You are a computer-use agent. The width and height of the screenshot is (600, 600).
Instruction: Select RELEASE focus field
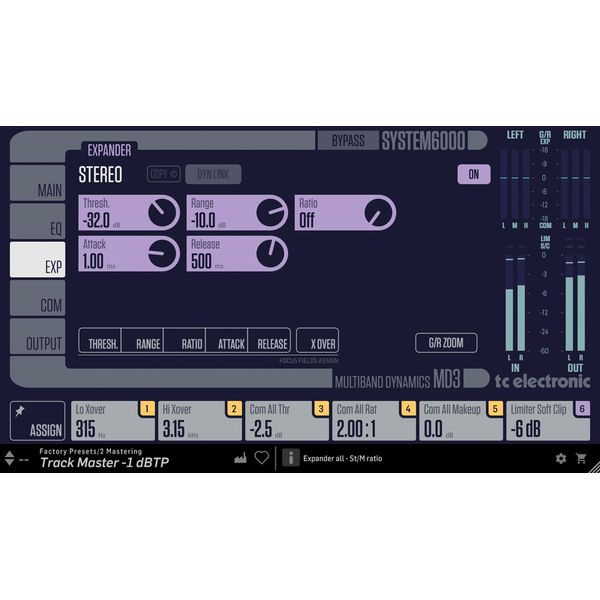point(269,340)
